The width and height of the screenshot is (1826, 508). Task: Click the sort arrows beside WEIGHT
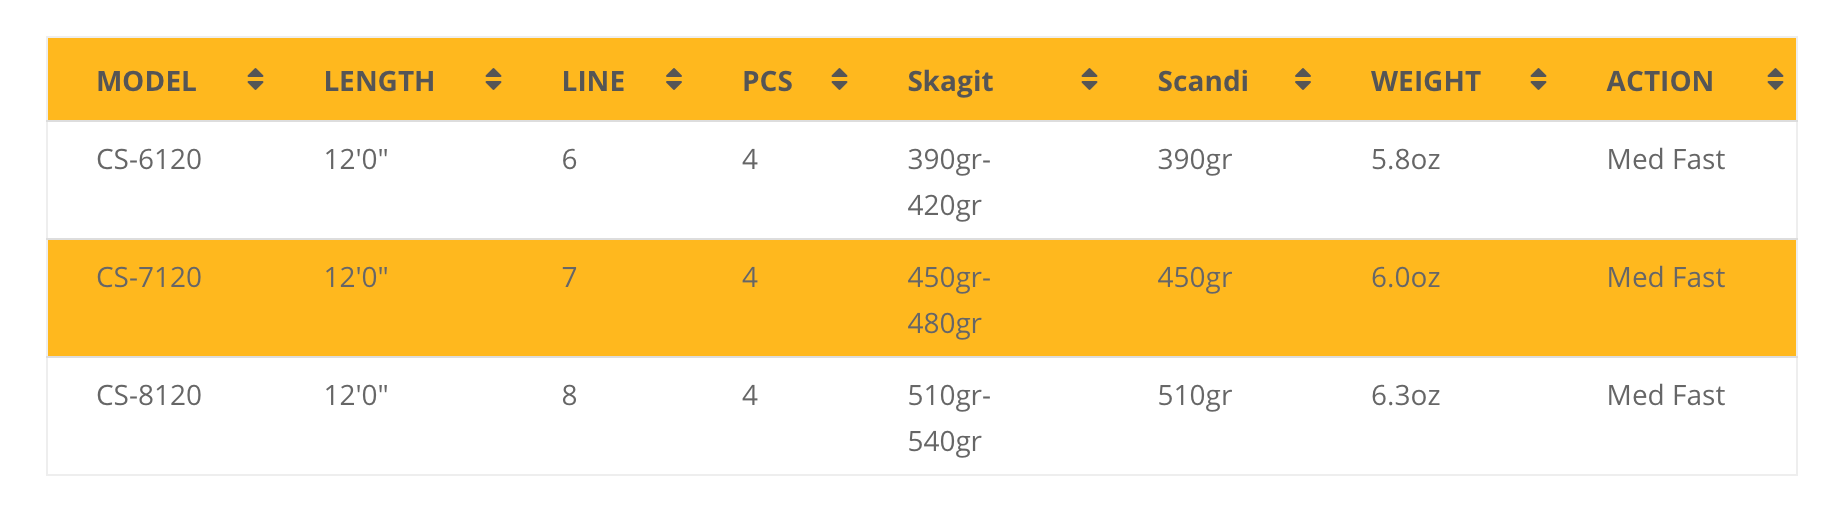click(x=1539, y=80)
